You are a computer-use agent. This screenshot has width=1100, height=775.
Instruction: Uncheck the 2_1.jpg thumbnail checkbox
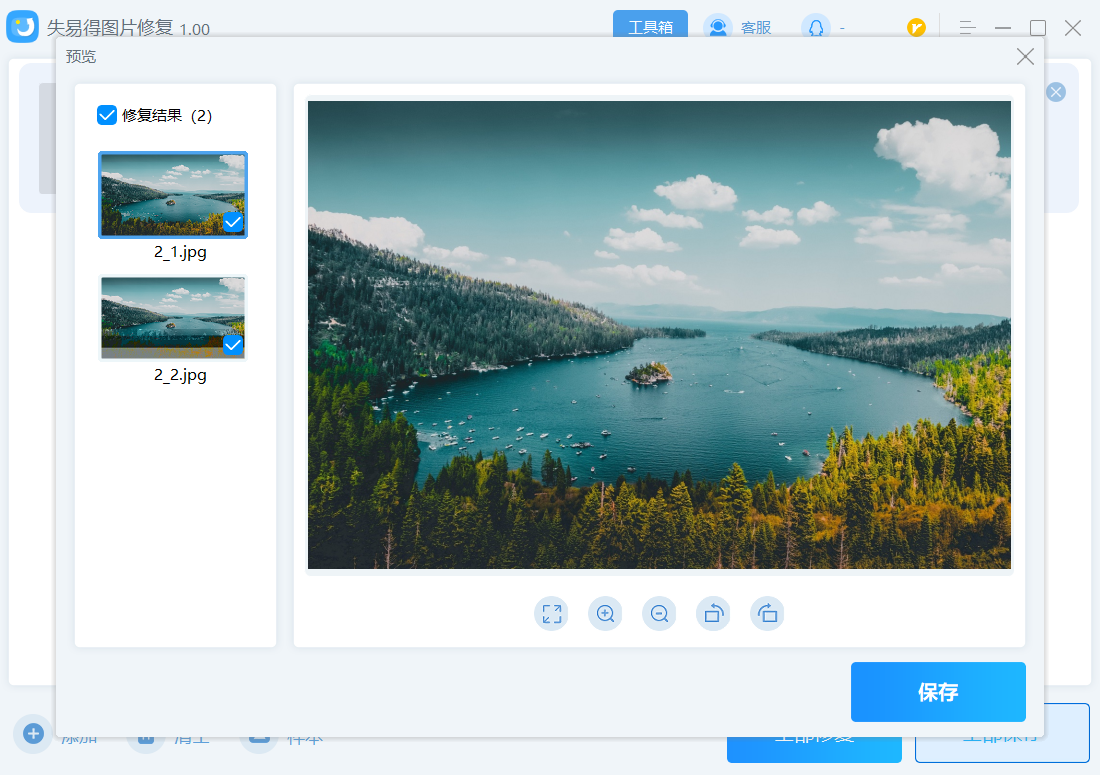[x=233, y=222]
